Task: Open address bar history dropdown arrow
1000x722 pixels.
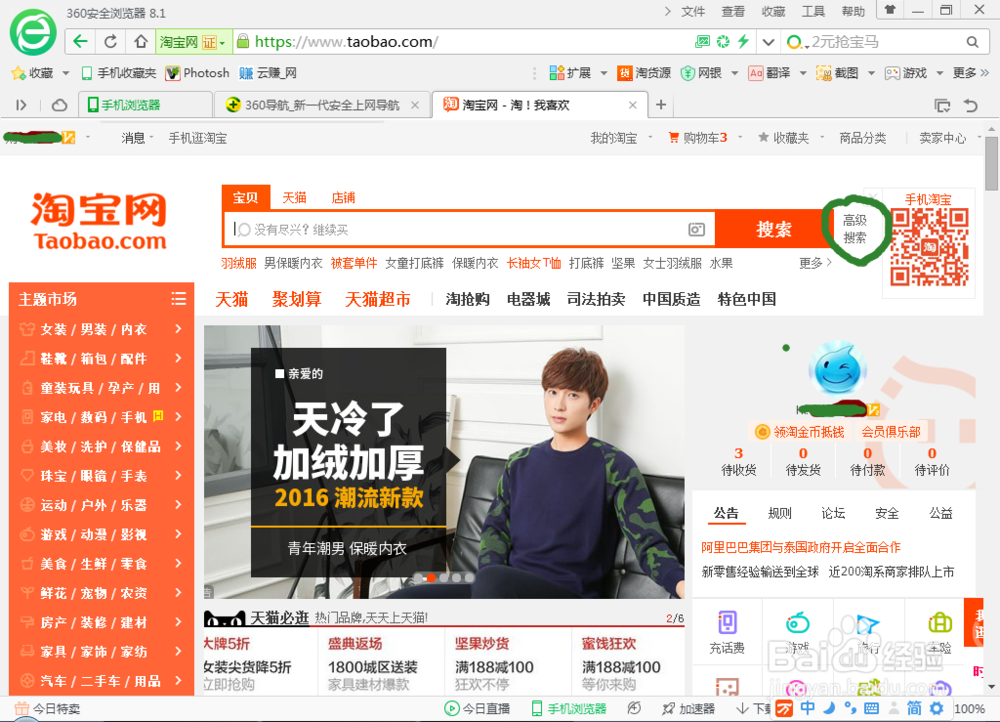Action: point(768,42)
